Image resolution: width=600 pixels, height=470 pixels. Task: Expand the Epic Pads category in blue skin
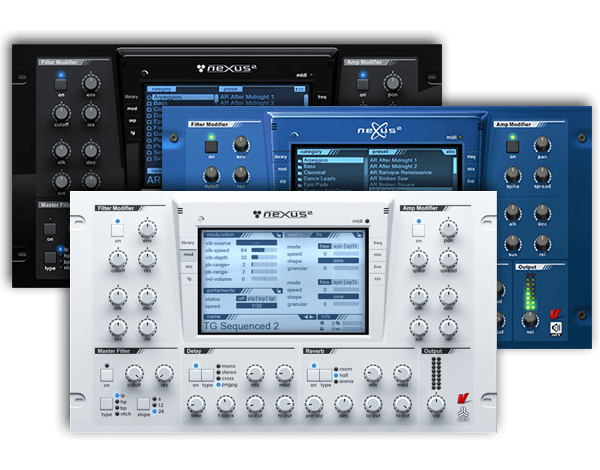pyautogui.click(x=315, y=185)
